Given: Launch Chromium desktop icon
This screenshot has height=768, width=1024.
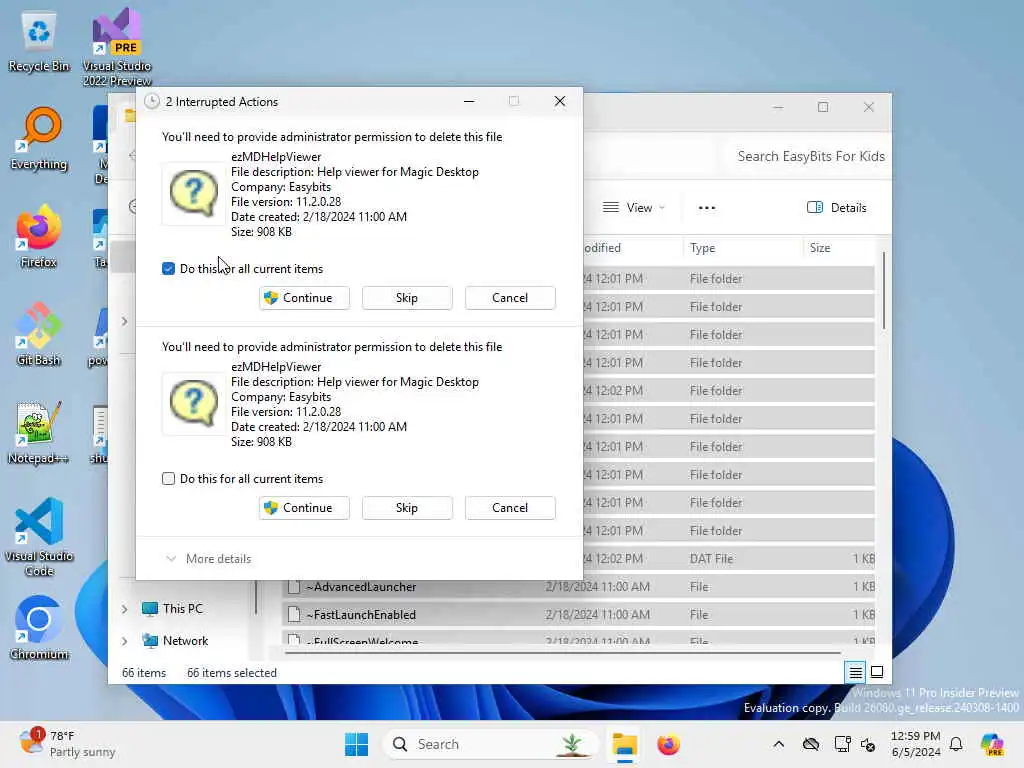Looking at the screenshot, I should (x=39, y=628).
